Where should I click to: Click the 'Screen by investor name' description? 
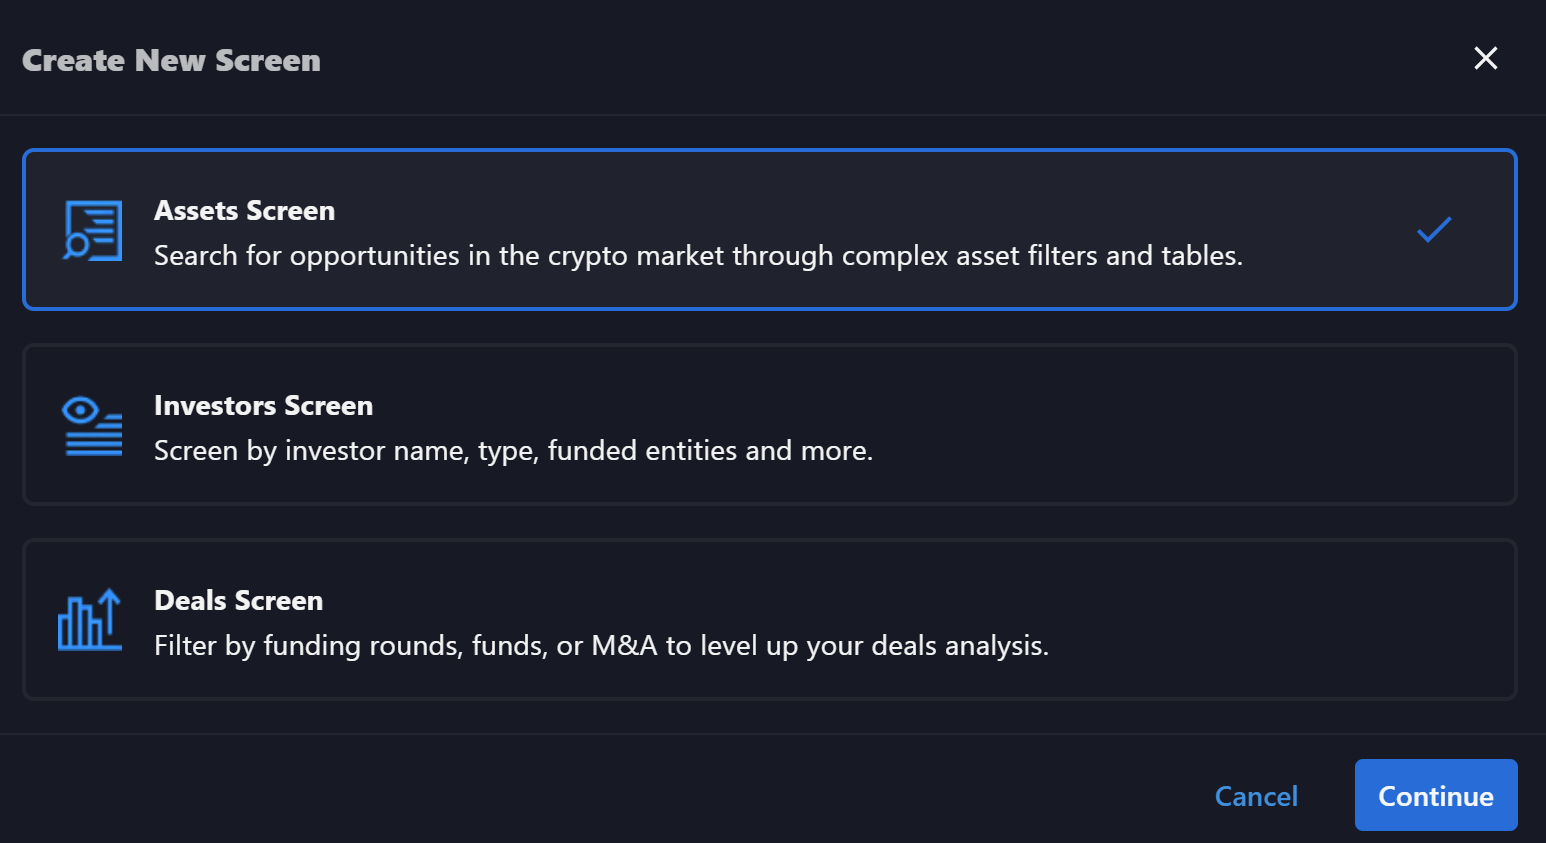pyautogui.click(x=514, y=451)
